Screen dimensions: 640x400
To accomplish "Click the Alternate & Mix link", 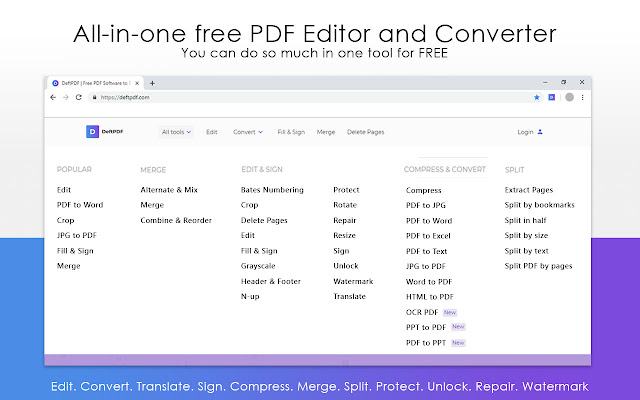I will pos(169,189).
